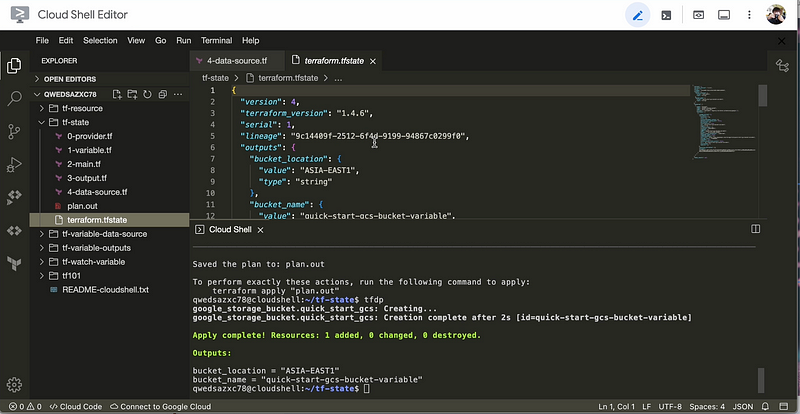Open the File menu
The height and width of the screenshot is (414, 800).
coord(42,40)
